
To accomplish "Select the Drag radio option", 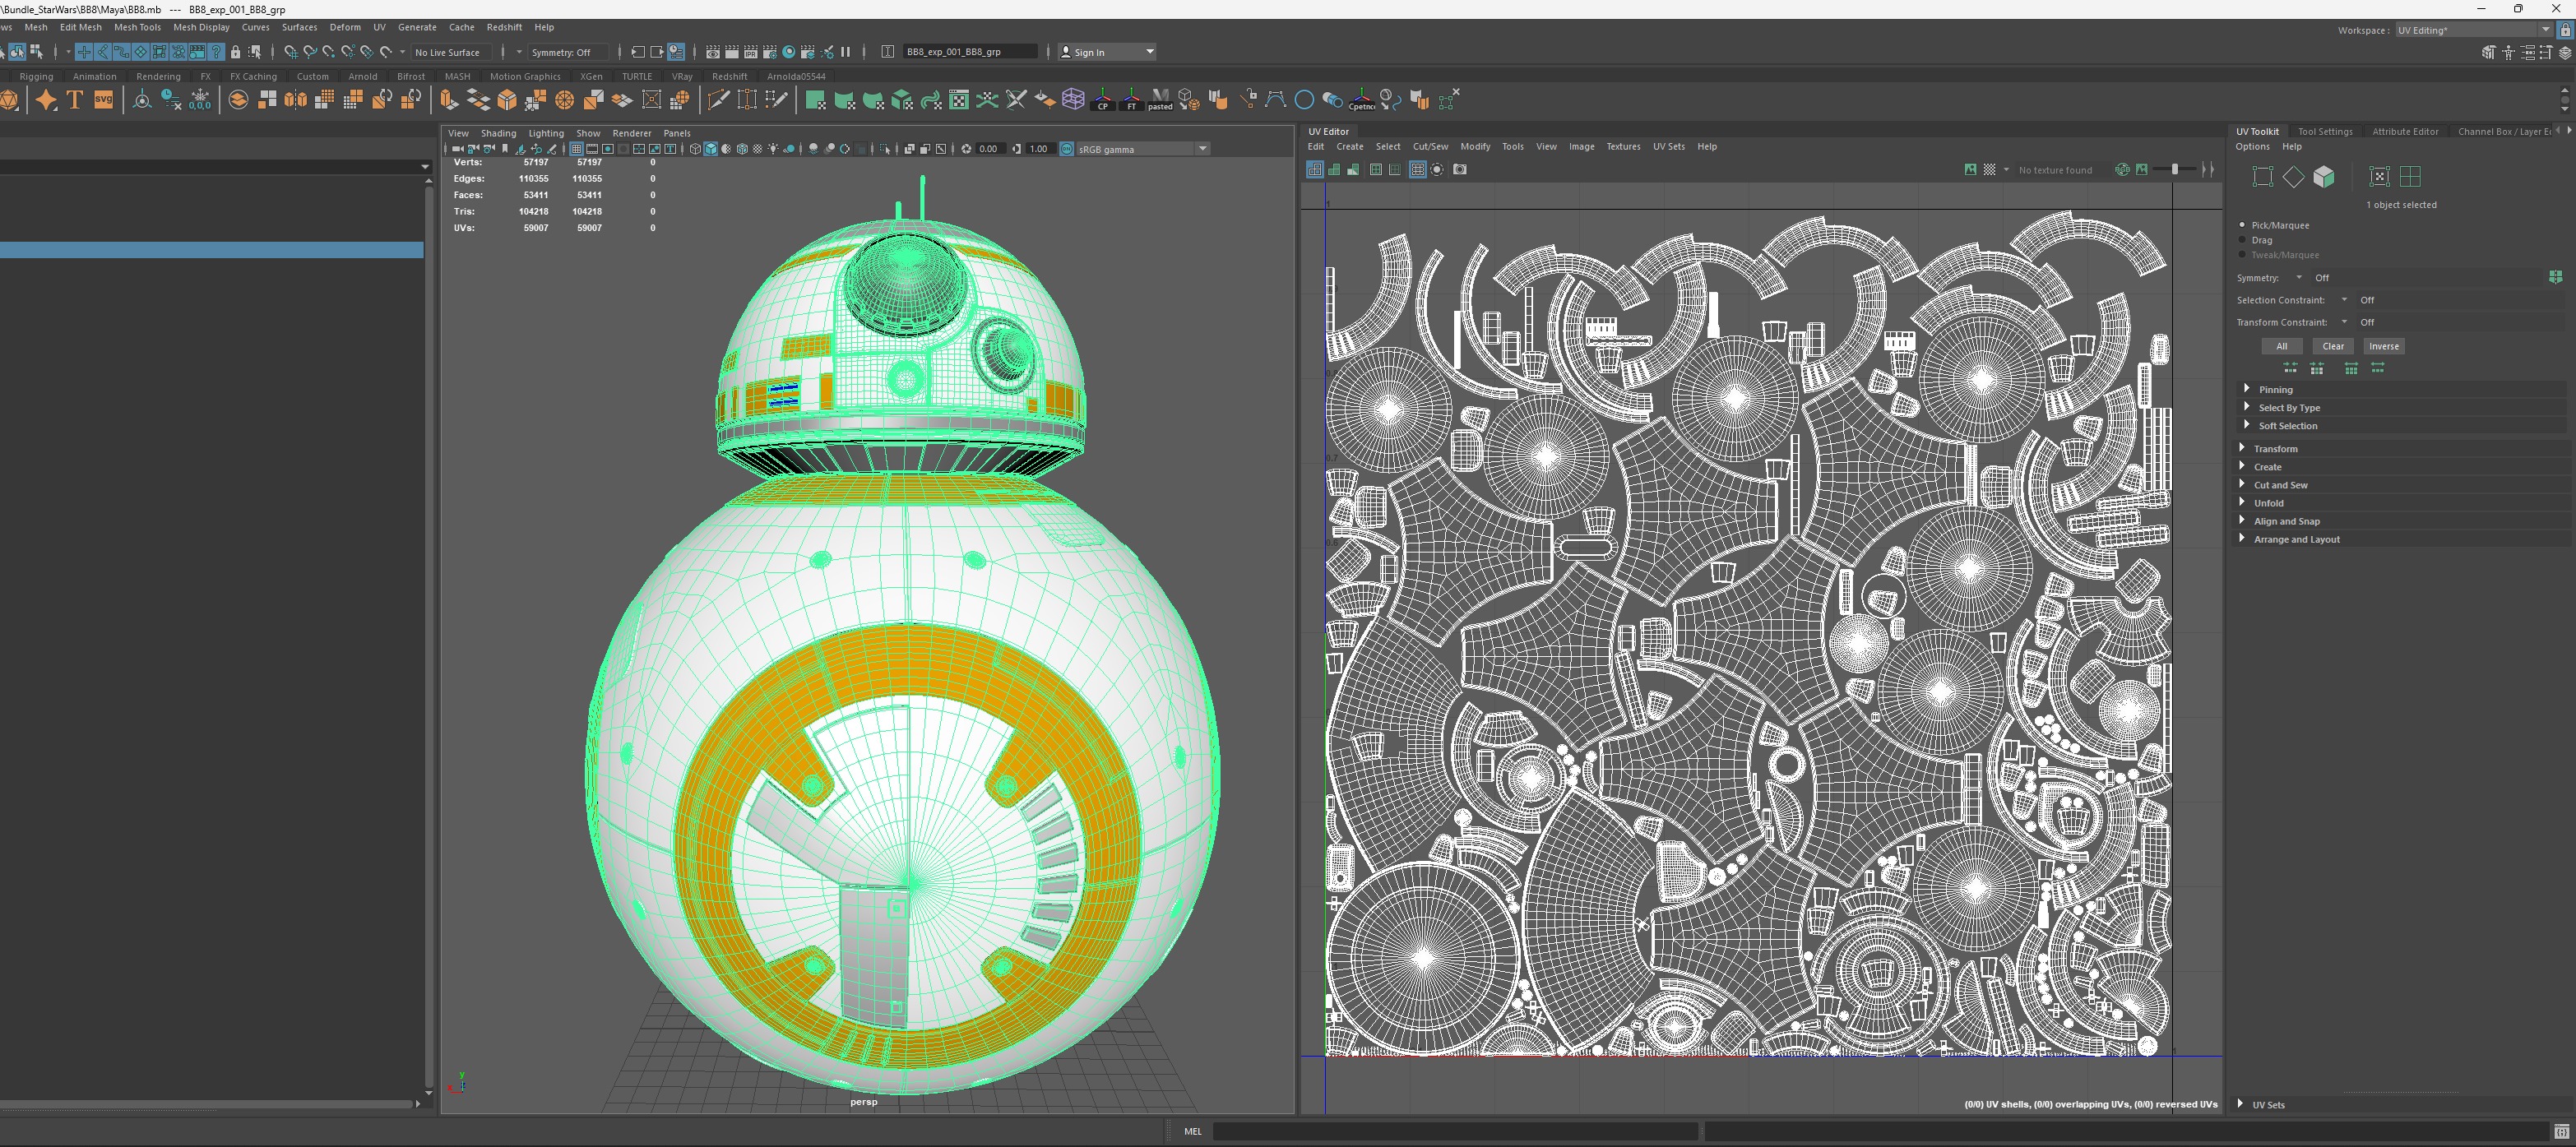I will [2242, 240].
